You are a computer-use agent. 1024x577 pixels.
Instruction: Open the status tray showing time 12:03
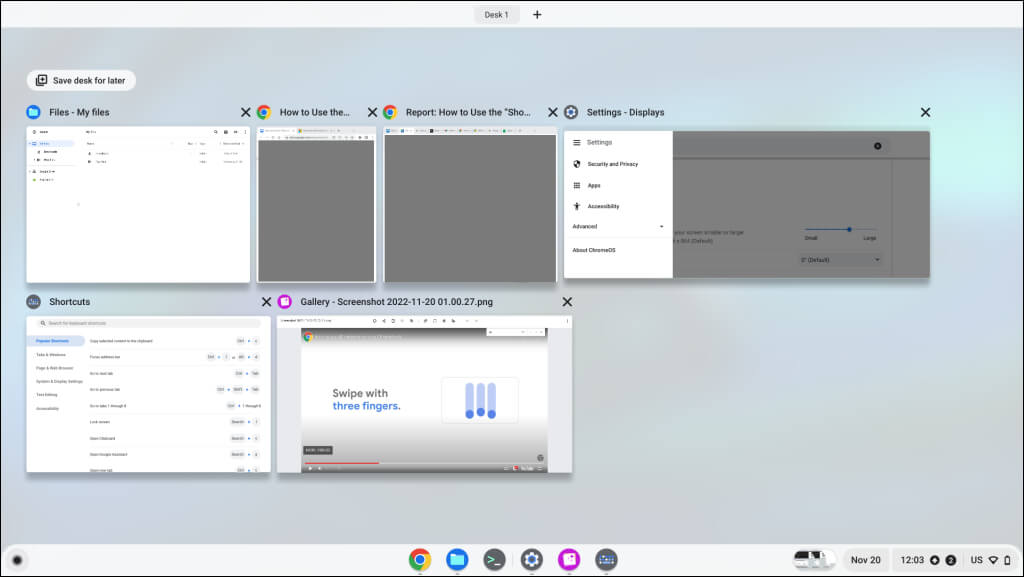[x=924, y=560]
